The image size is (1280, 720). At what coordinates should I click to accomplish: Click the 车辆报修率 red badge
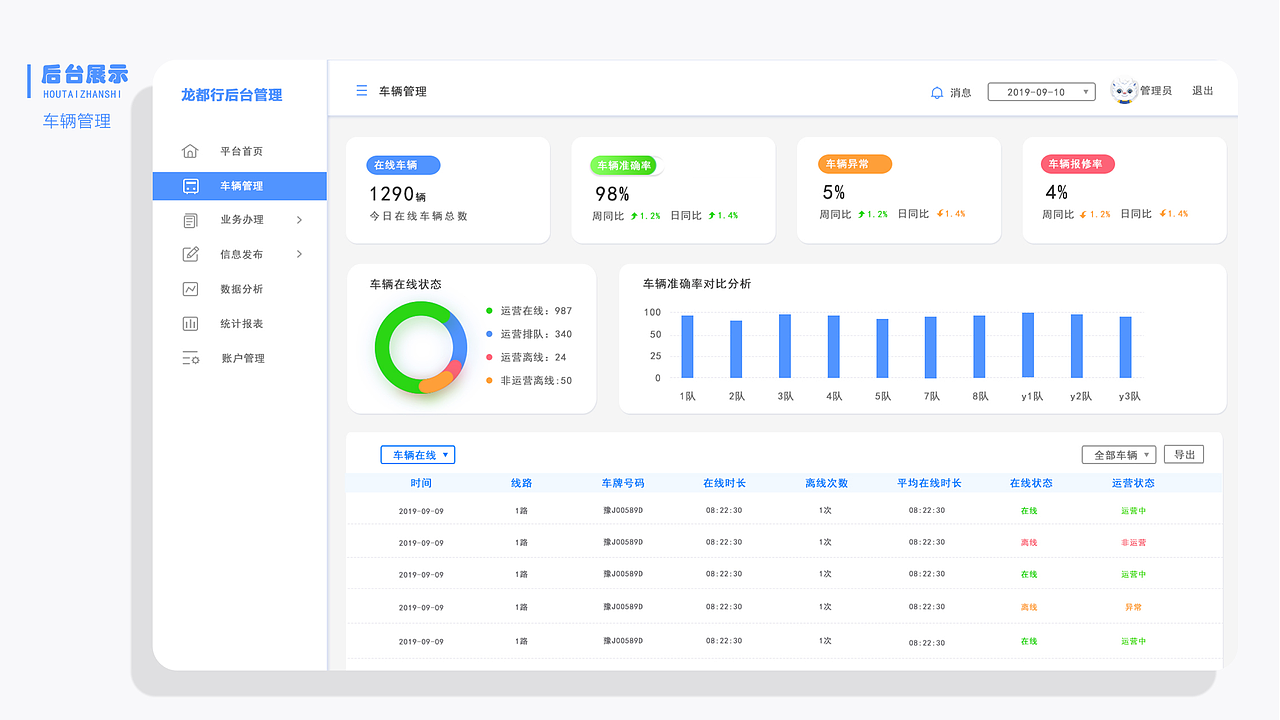(1077, 164)
